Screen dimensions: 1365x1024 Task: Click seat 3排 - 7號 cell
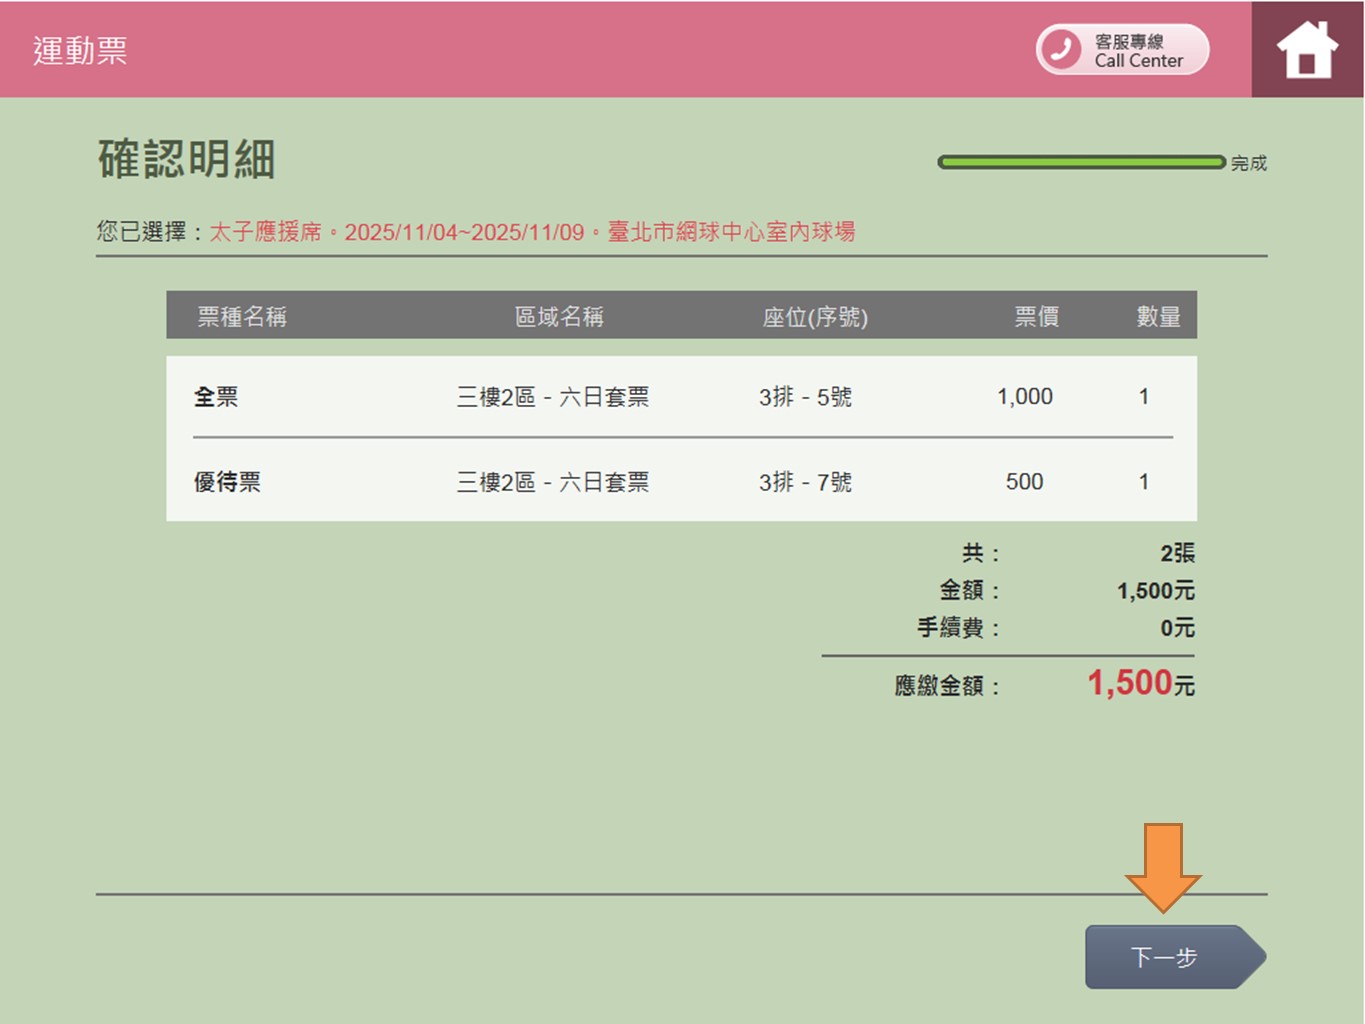click(805, 482)
